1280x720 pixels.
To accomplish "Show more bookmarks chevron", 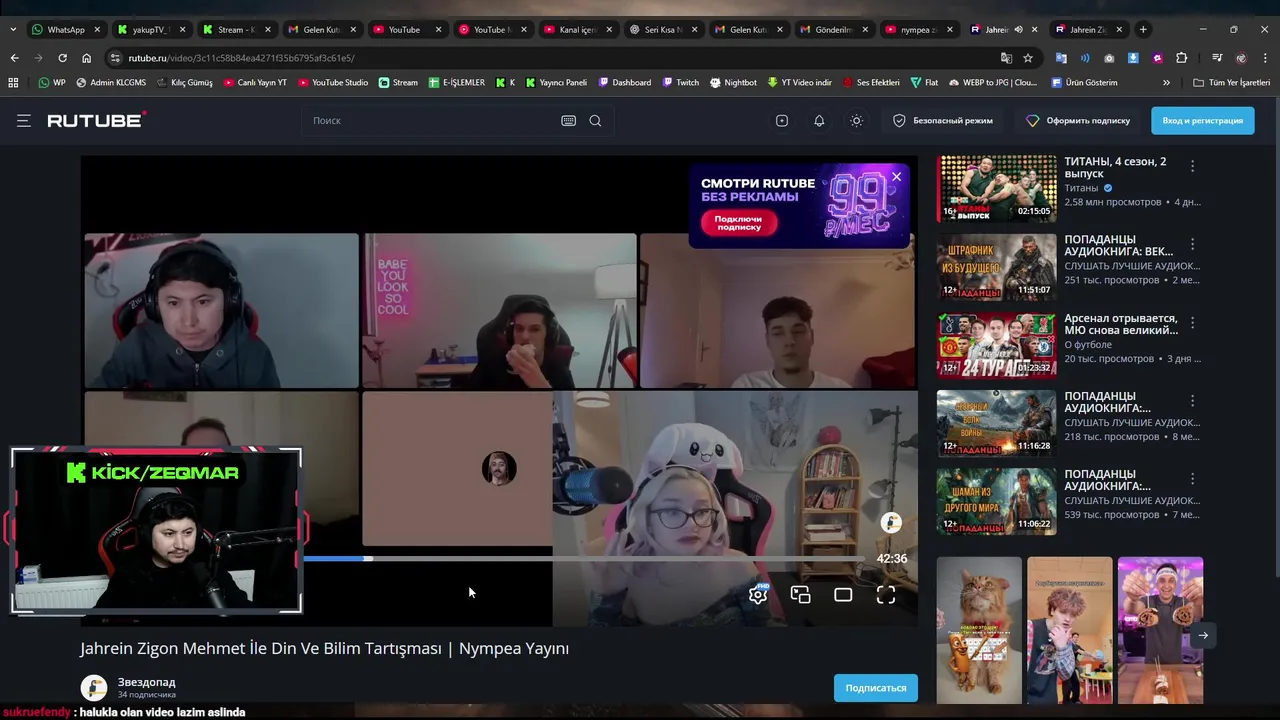I will tap(1166, 83).
